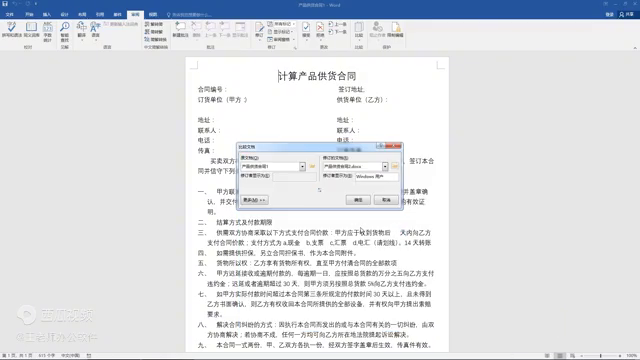Open the File (文件) tab
This screenshot has width=640, height=360.
(9, 14)
